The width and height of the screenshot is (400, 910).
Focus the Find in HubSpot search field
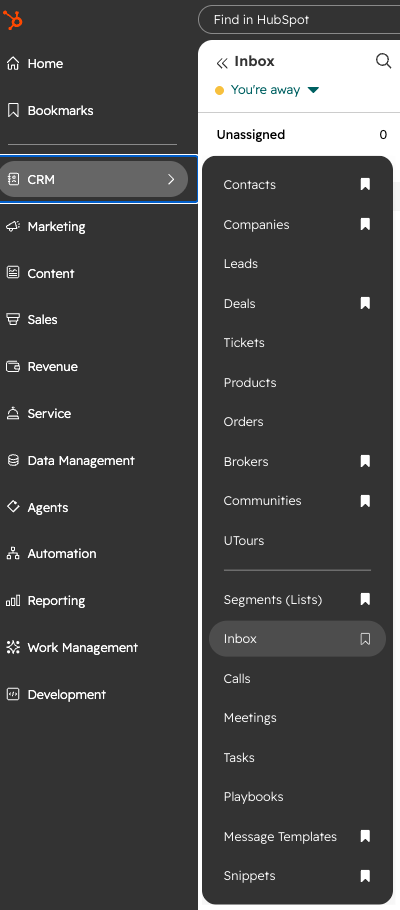coord(299,20)
